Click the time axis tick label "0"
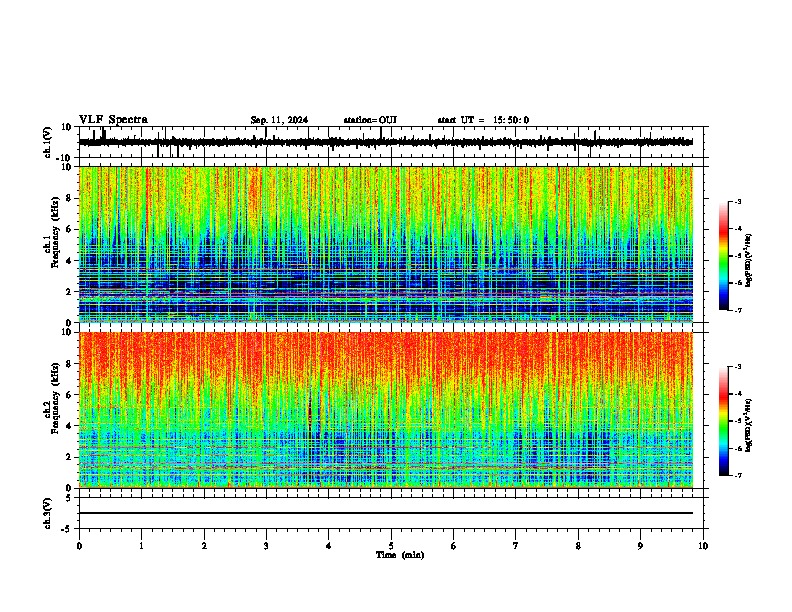This screenshot has width=792, height=612. pyautogui.click(x=79, y=546)
